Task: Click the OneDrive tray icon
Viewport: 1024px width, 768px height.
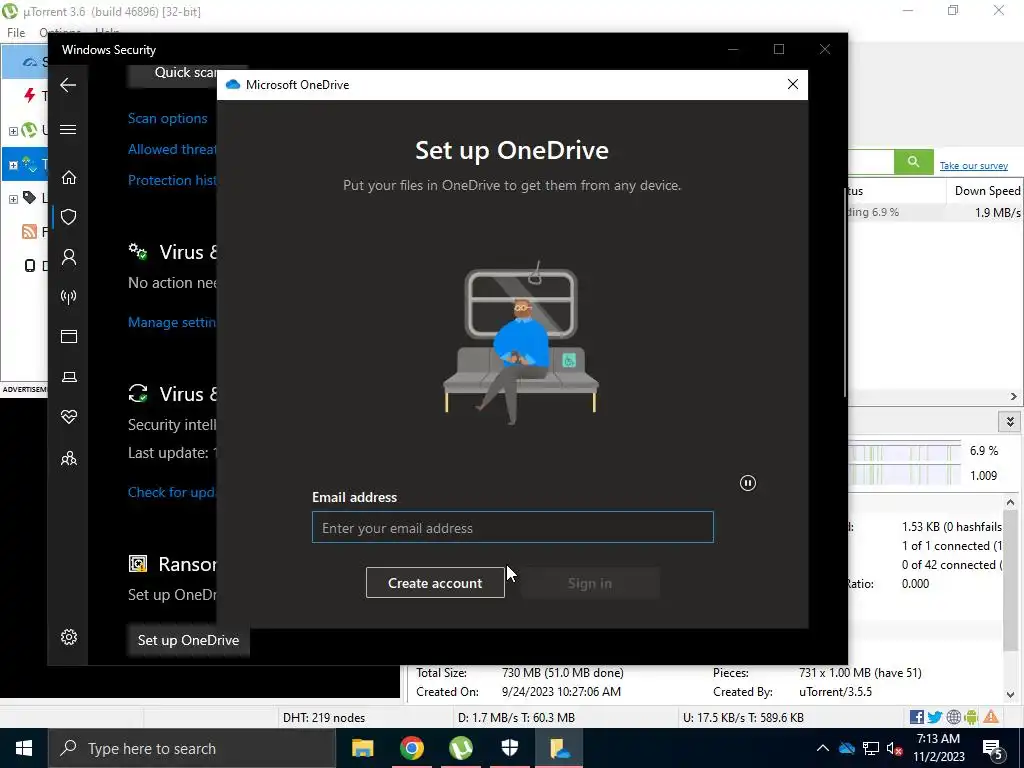Action: pos(847,748)
